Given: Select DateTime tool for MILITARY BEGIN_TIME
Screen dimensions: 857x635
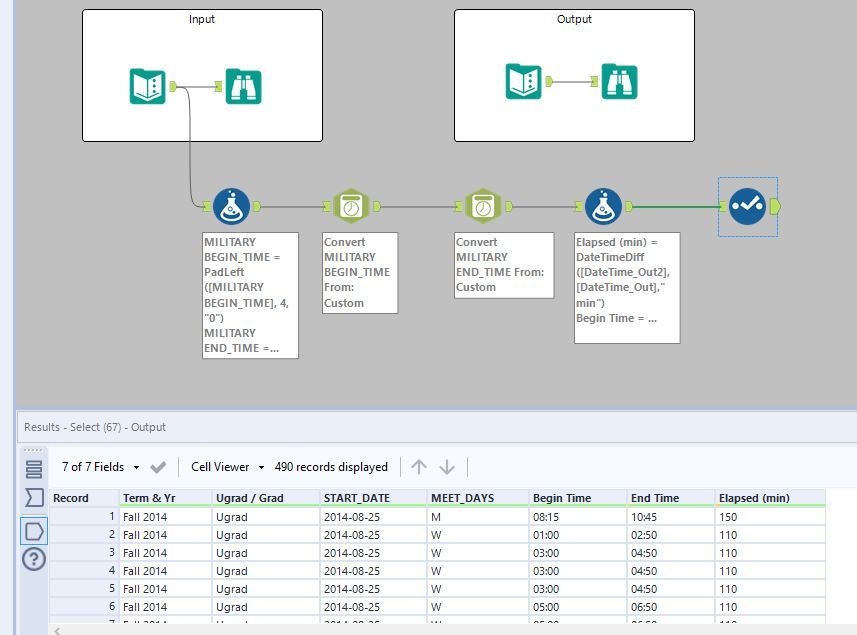Looking at the screenshot, I should pyautogui.click(x=351, y=206).
